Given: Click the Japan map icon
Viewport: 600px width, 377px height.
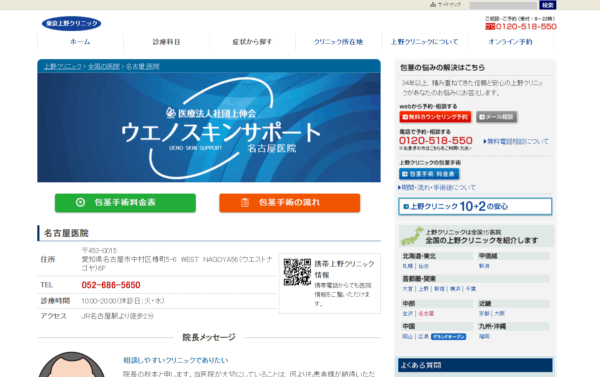Looking at the screenshot, I should click(x=412, y=236).
